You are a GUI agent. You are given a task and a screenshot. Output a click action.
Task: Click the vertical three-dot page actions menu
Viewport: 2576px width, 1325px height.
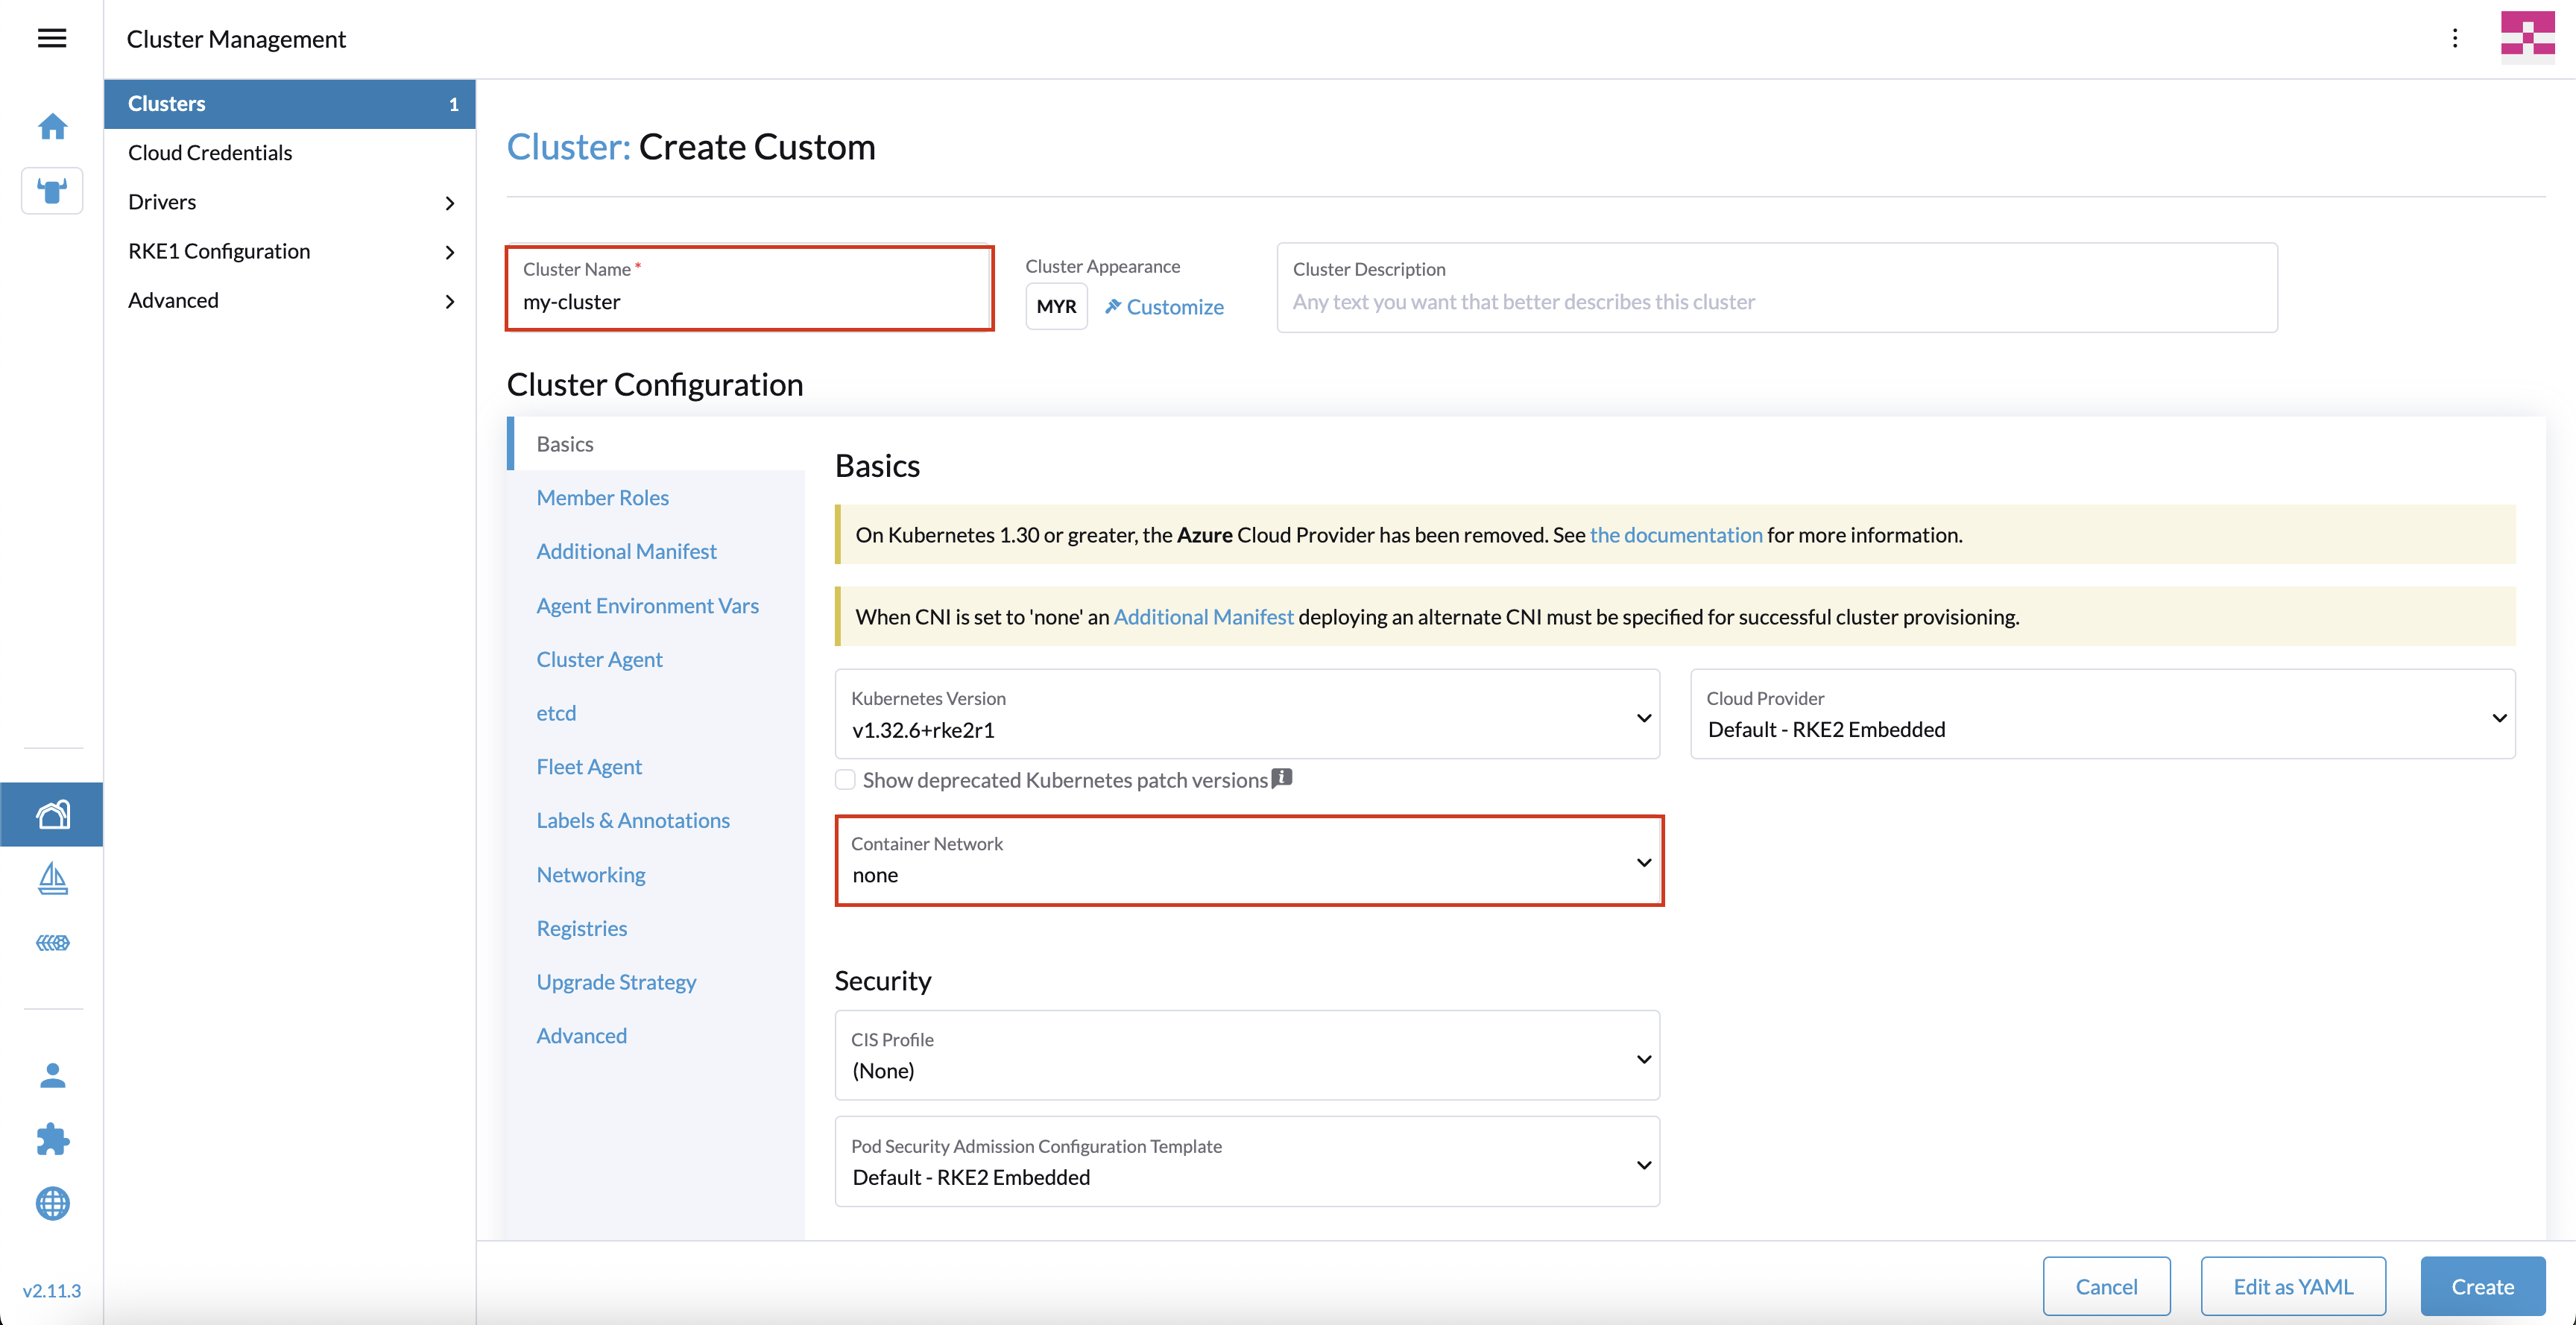(x=2455, y=38)
